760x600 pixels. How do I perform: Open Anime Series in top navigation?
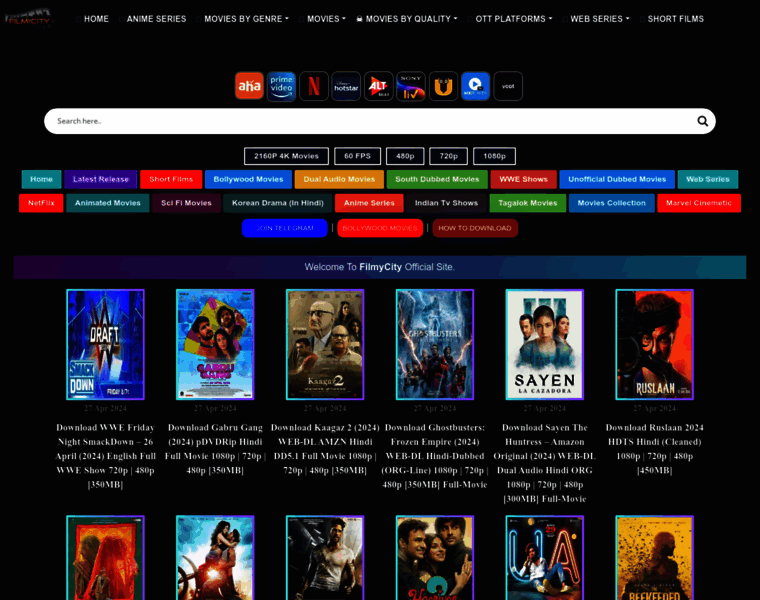156,19
